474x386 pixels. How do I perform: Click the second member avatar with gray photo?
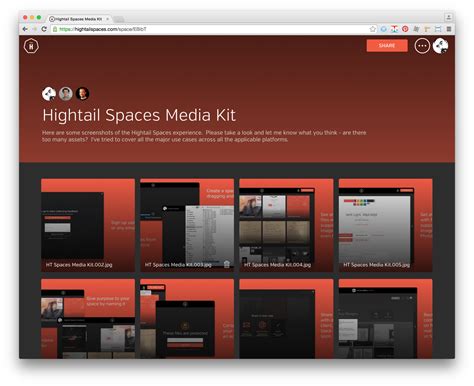[66, 94]
